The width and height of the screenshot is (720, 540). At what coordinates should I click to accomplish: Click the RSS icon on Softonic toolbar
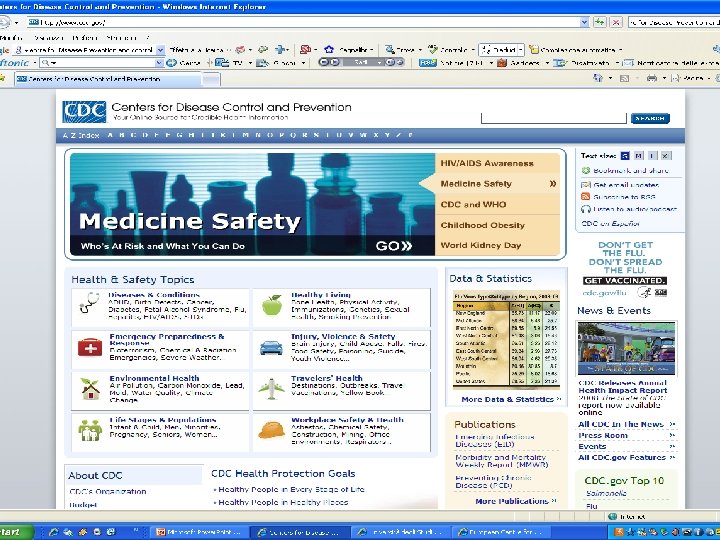click(428, 62)
